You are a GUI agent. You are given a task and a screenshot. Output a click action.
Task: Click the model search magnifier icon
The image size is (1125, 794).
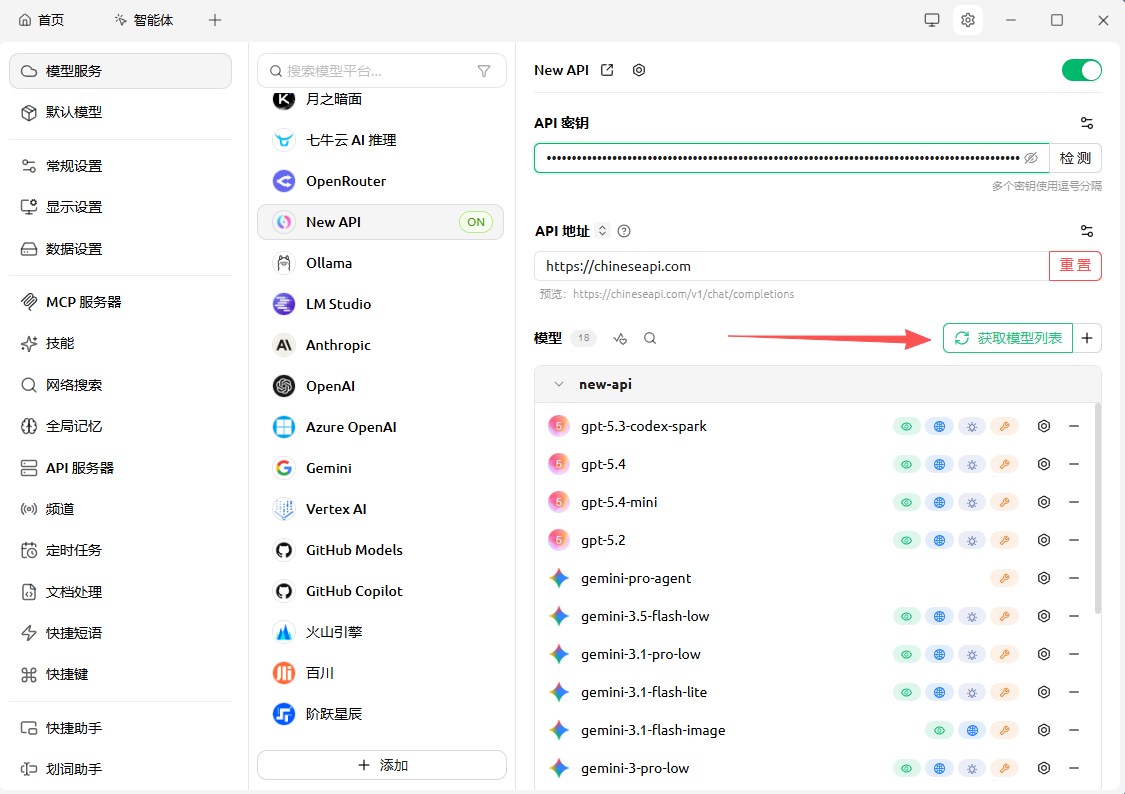pyautogui.click(x=650, y=338)
